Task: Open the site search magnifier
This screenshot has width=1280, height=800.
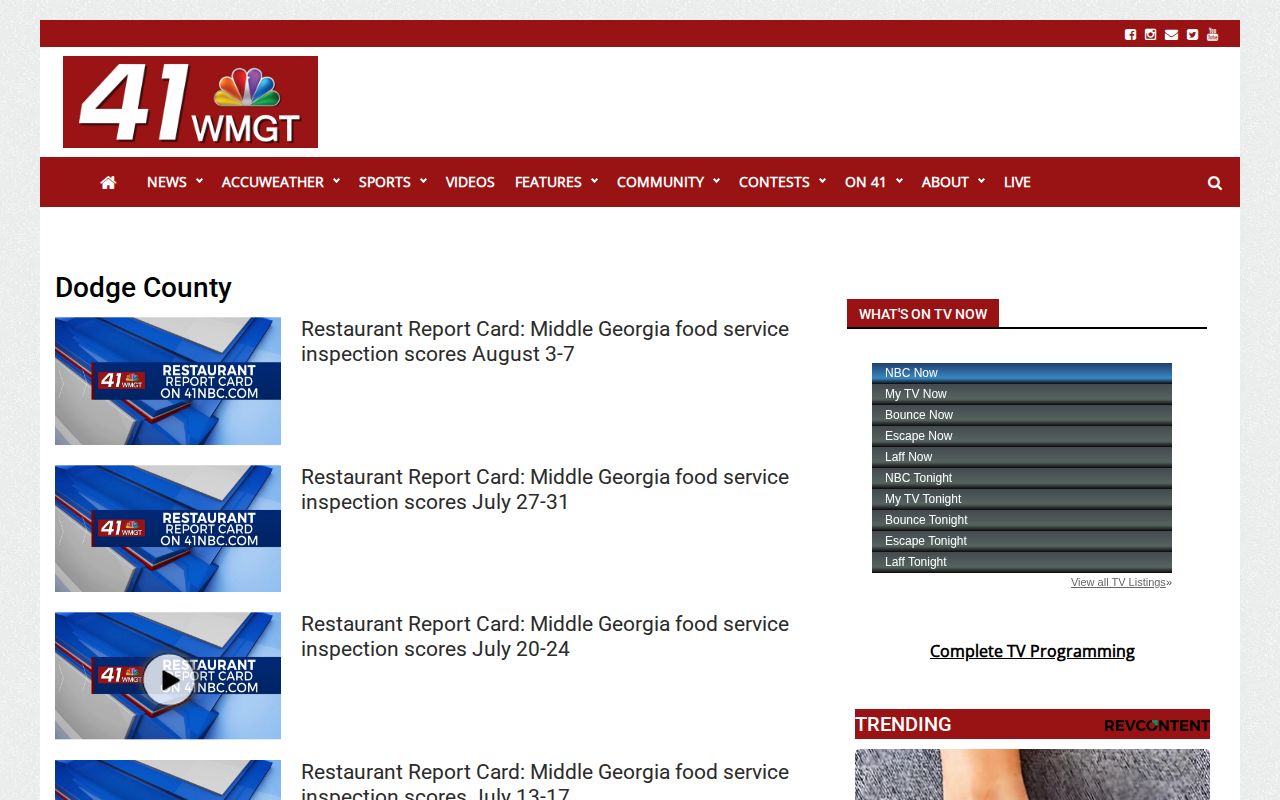Action: [1215, 183]
